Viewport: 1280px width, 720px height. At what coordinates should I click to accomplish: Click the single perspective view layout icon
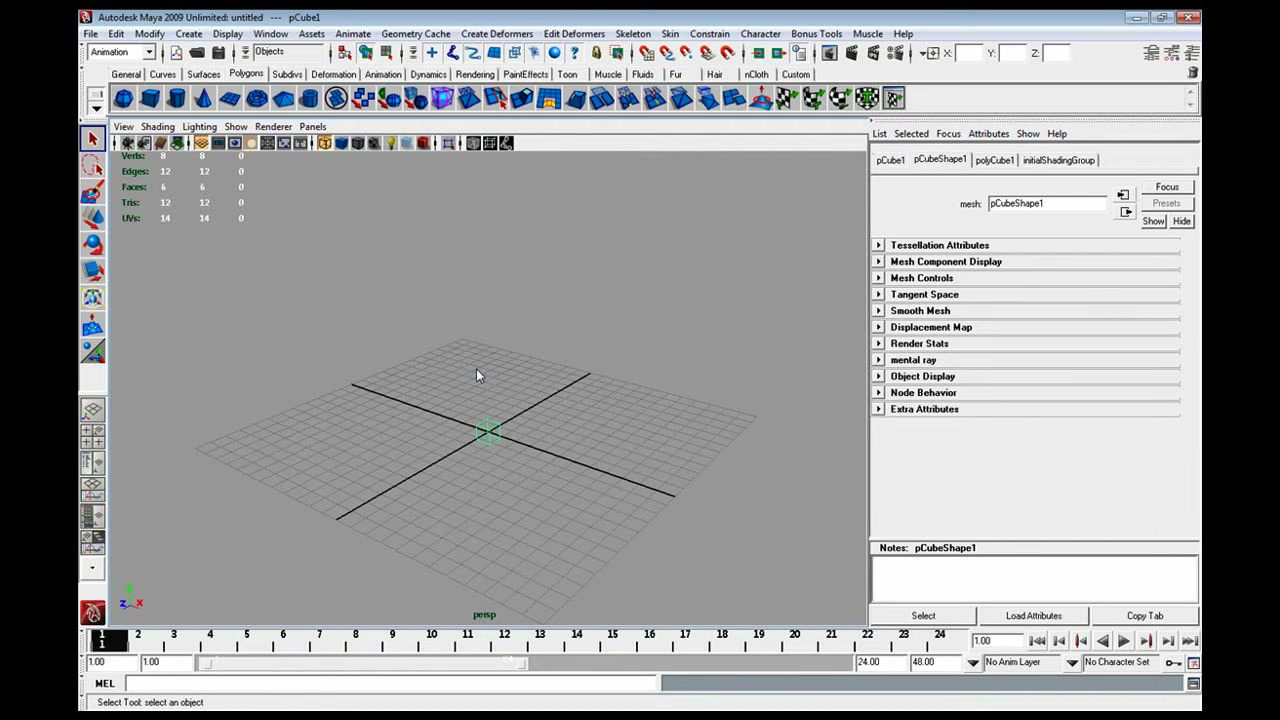coord(92,410)
